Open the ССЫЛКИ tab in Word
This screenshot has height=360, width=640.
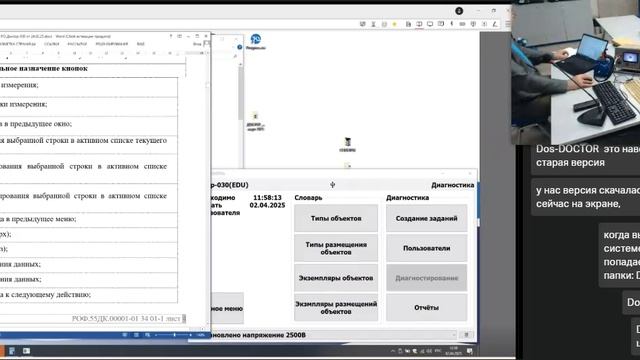point(51,44)
